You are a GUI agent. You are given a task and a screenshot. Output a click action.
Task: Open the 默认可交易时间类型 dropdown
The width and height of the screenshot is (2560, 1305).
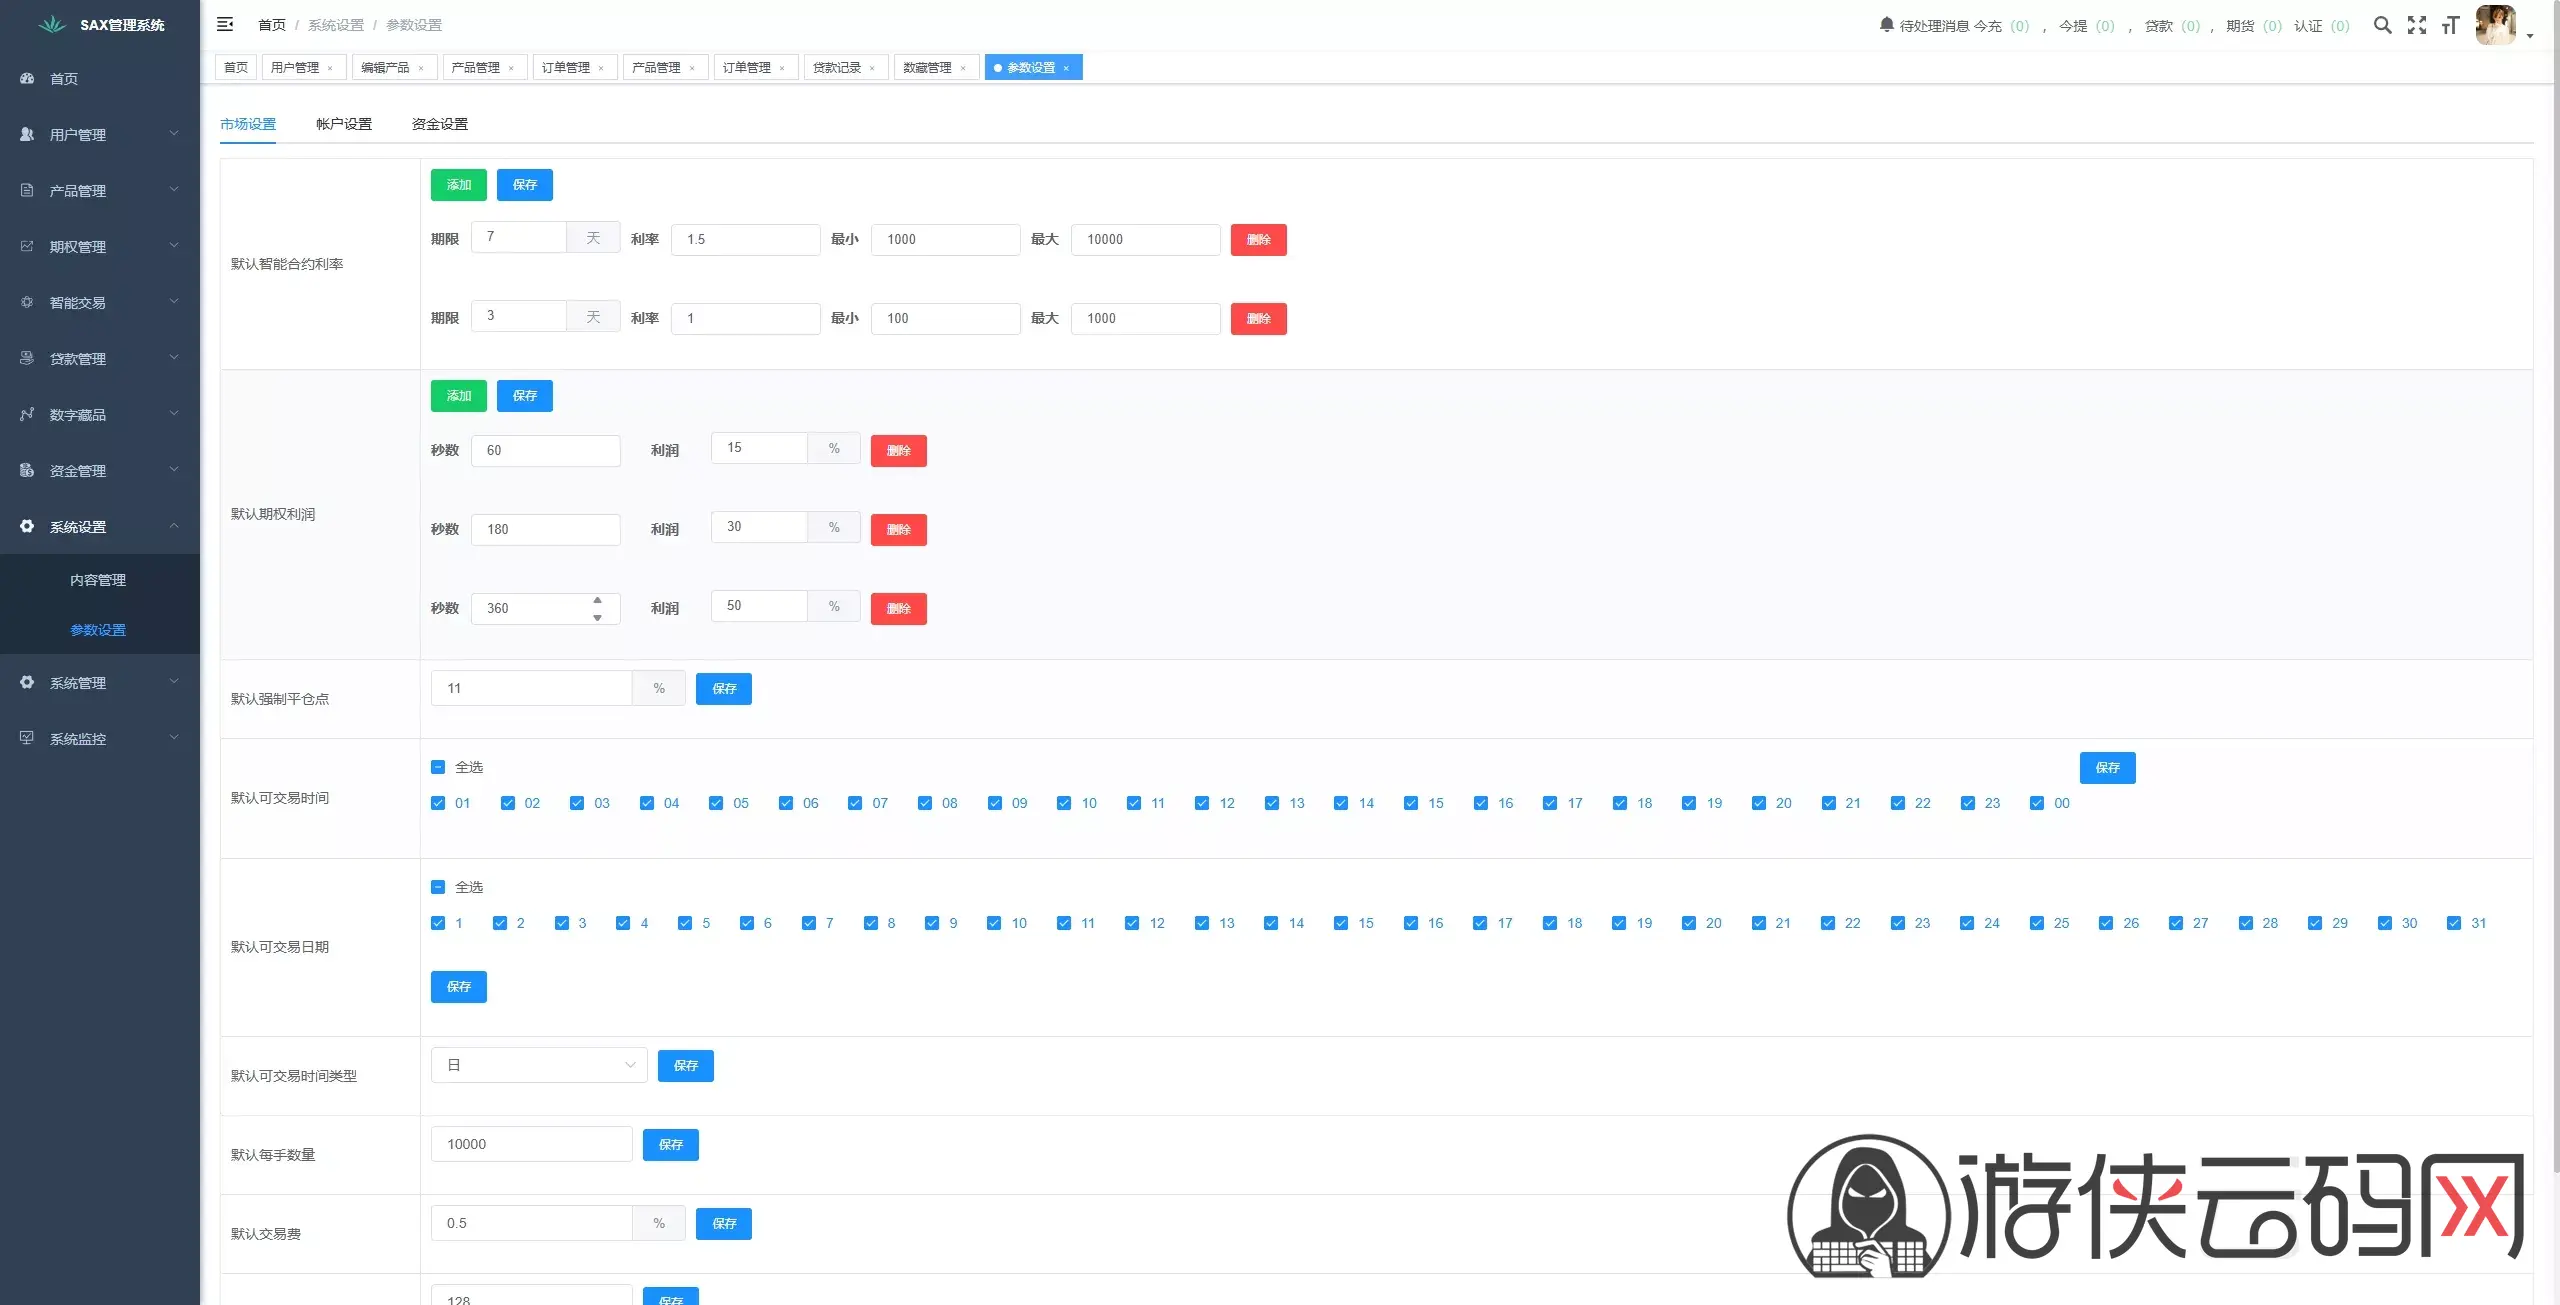click(x=539, y=1065)
